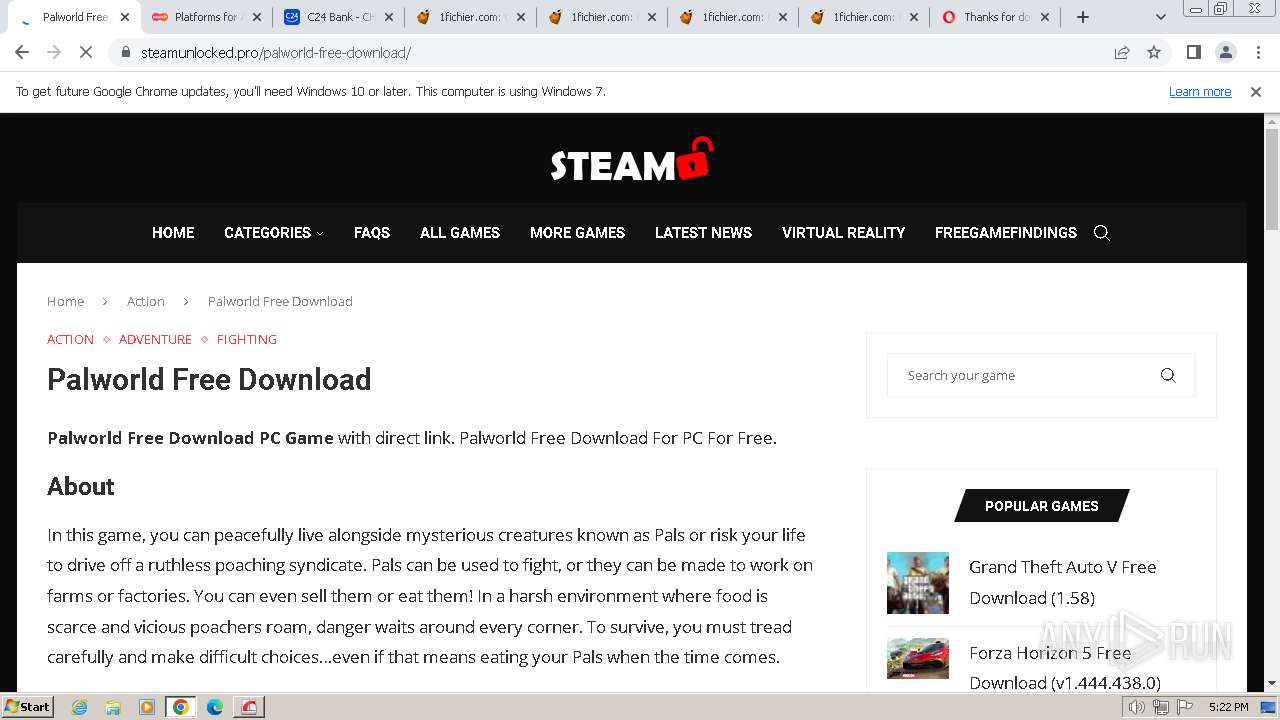Open the Learn more link
Screen dimensions: 1280x720
tap(1200, 91)
